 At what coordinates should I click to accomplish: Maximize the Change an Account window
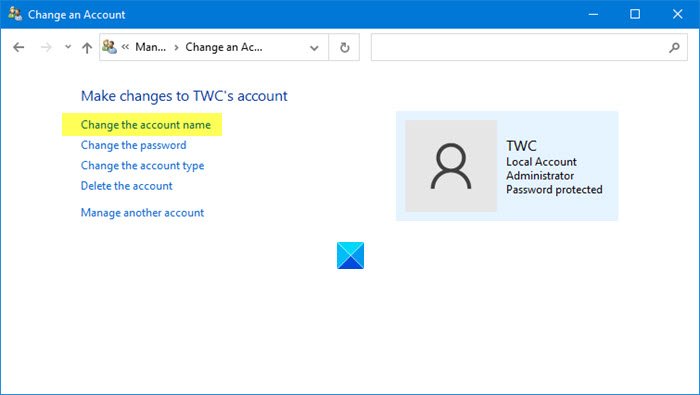[635, 14]
